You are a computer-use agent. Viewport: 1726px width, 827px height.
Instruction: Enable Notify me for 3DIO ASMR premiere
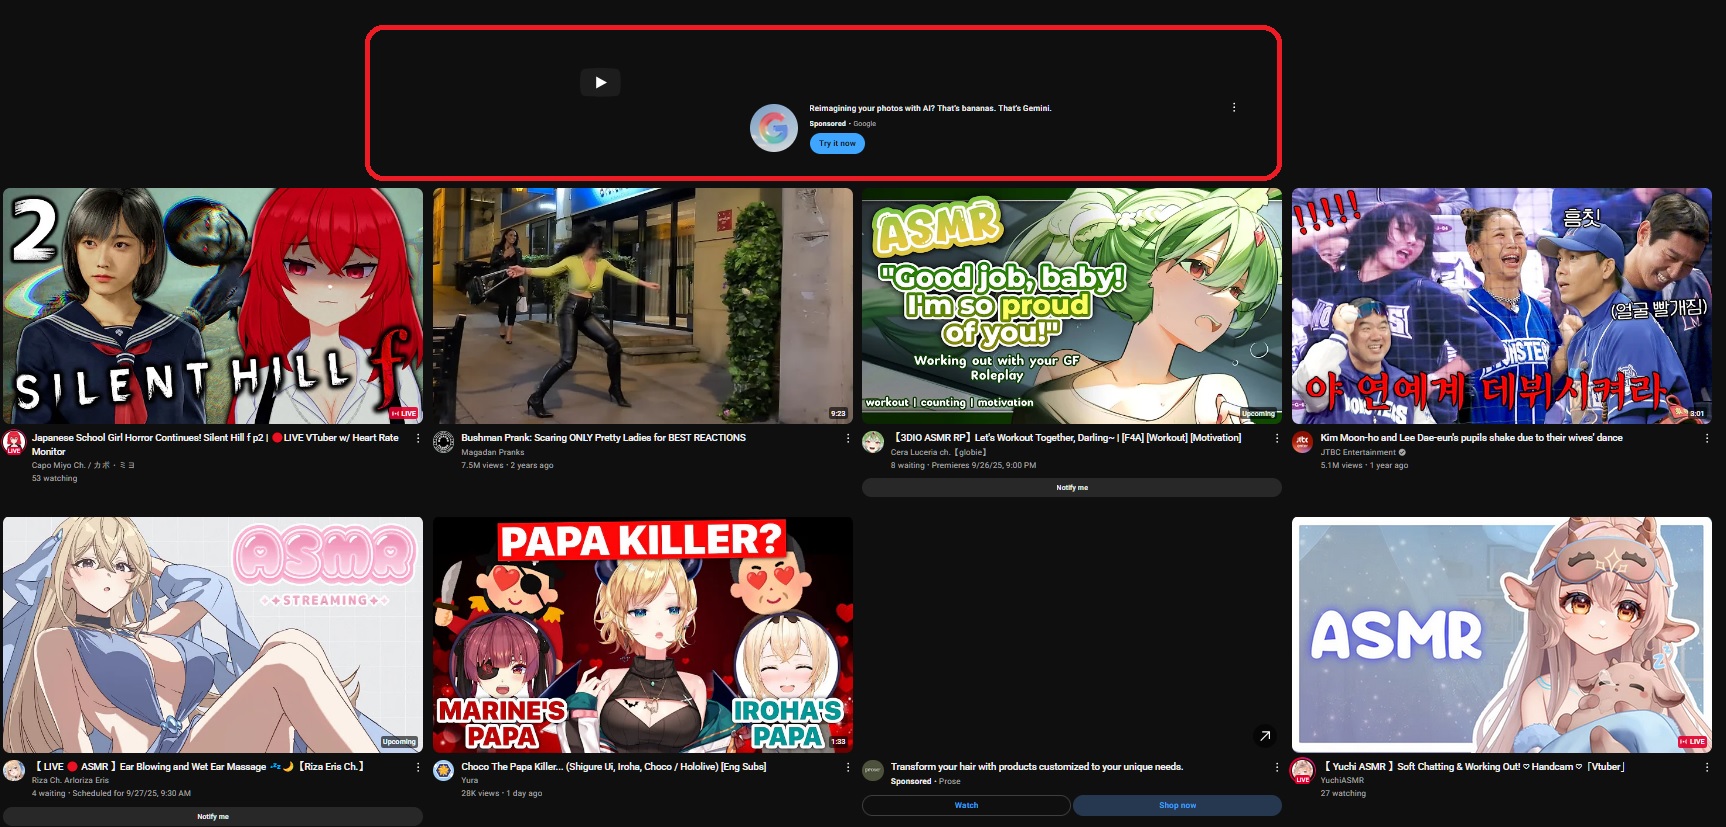point(1071,487)
